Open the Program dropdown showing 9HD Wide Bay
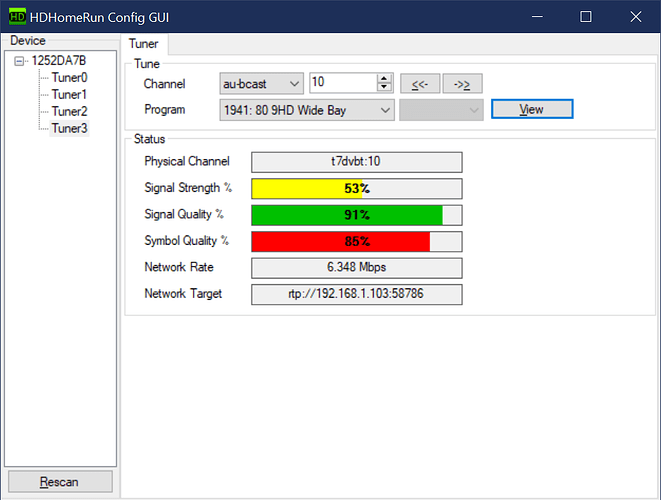Screen dimensions: 661x500 pos(307,110)
